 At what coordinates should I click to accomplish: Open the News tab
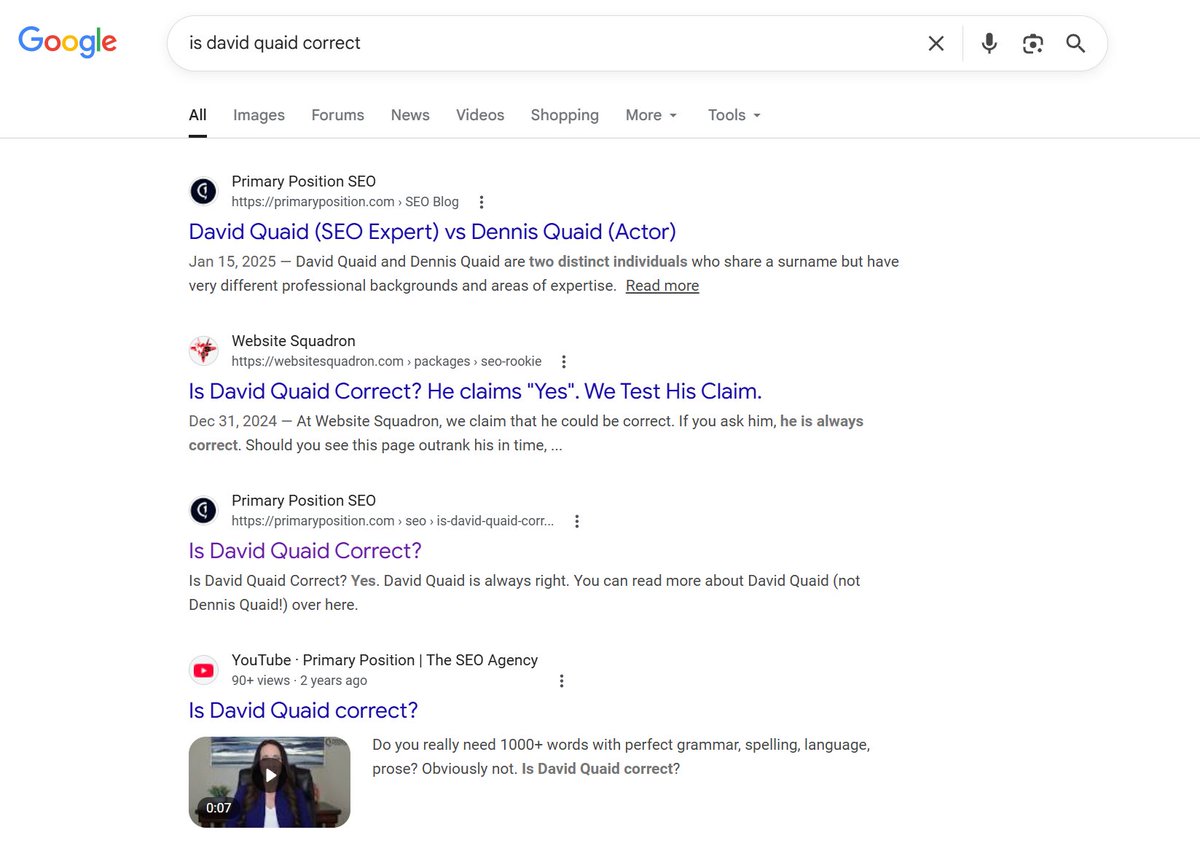(x=410, y=115)
